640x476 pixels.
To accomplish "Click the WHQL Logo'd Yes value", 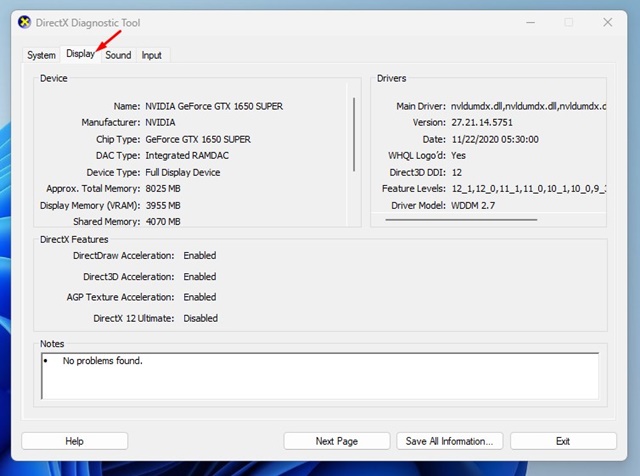I will coord(458,156).
